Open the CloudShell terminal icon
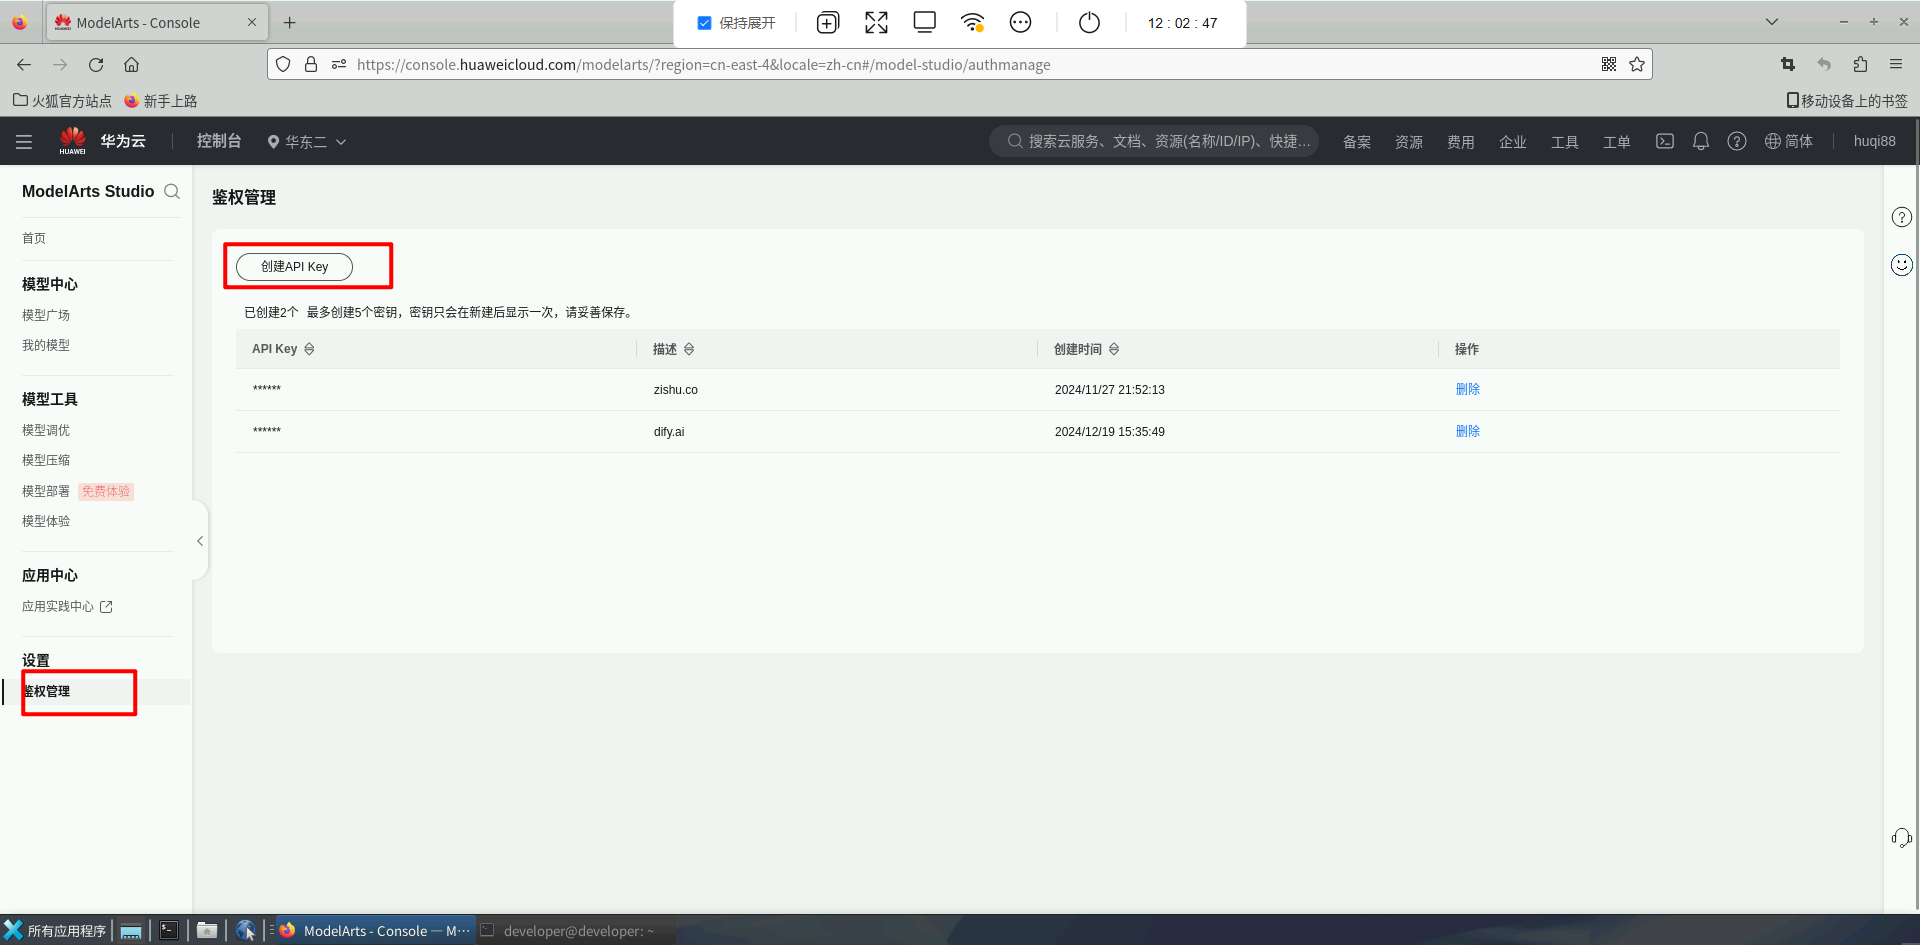 coord(1665,141)
